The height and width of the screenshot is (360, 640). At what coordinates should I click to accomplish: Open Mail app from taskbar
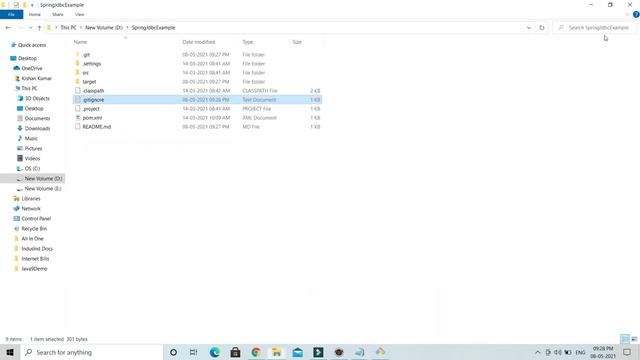coord(298,352)
